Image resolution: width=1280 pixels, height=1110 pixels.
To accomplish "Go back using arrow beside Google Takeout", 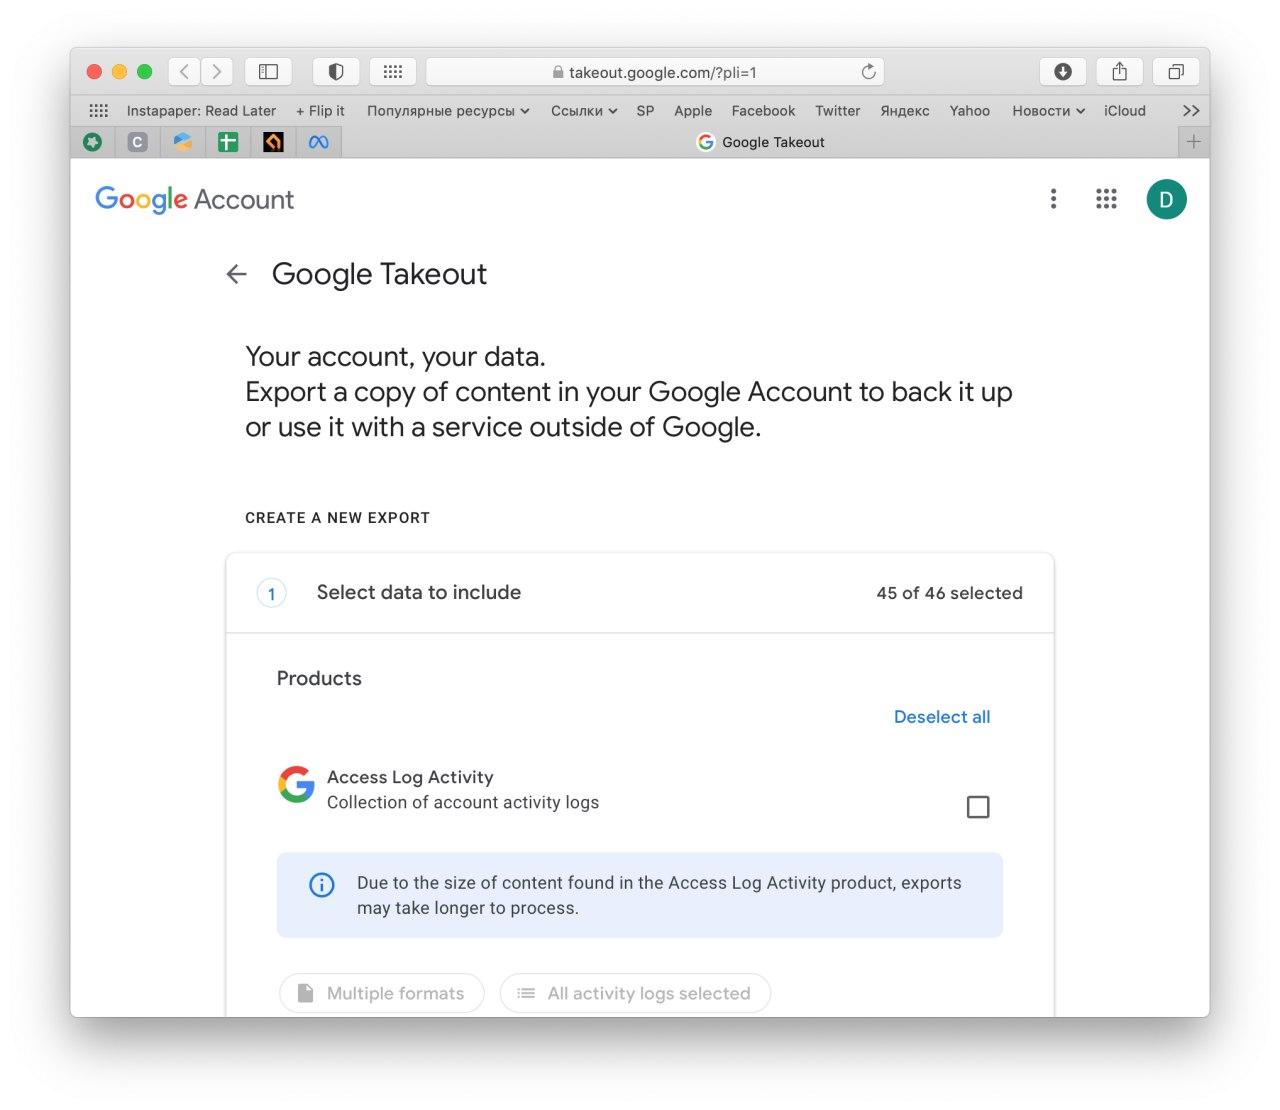I will pos(236,274).
